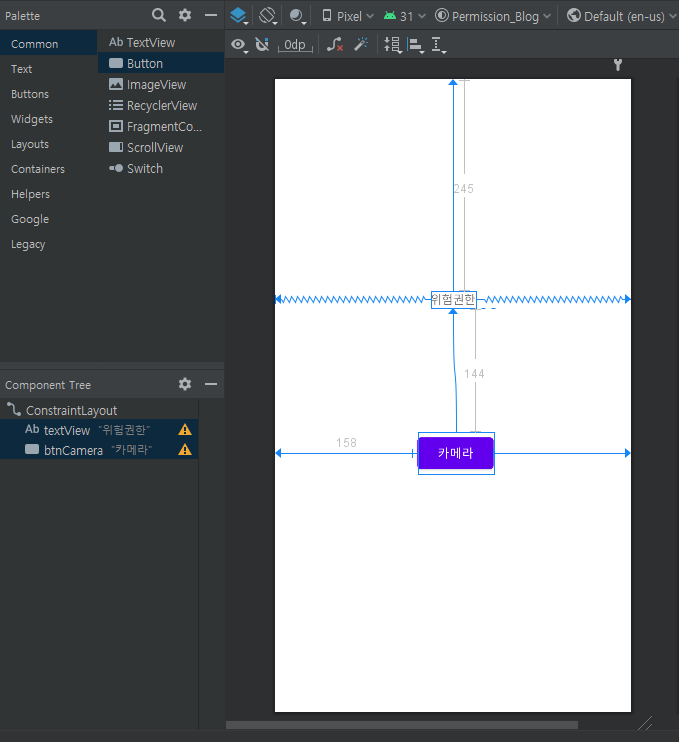The image size is (679, 742).
Task: Toggle night mode preview icon
Action: pyautogui.click(x=297, y=16)
